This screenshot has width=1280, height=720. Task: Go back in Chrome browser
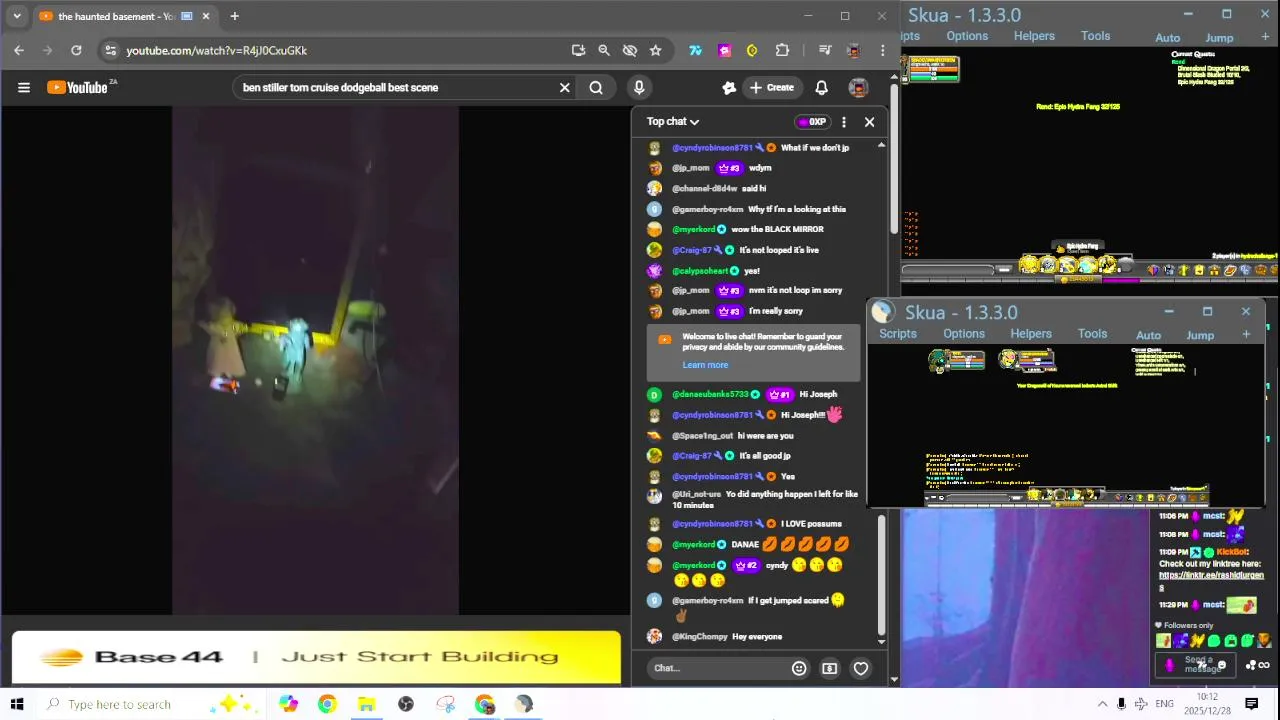pyautogui.click(x=19, y=50)
